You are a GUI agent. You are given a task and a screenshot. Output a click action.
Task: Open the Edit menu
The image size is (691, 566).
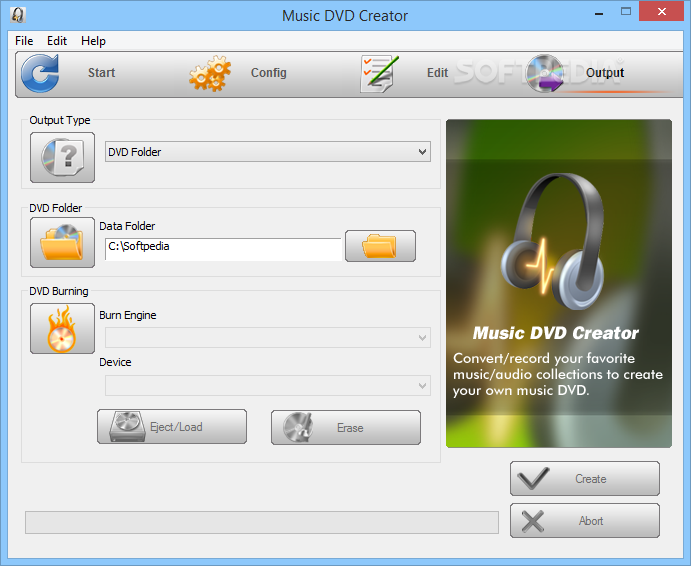tap(57, 41)
